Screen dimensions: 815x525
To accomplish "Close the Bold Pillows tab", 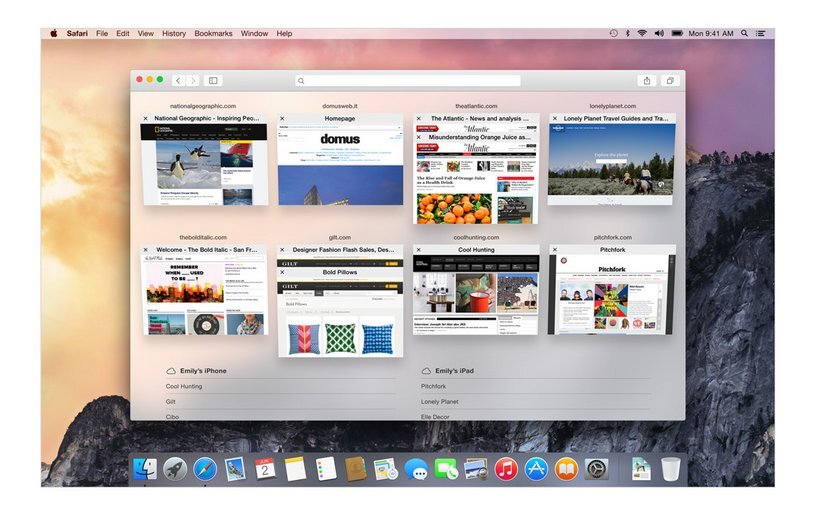I will 282,272.
